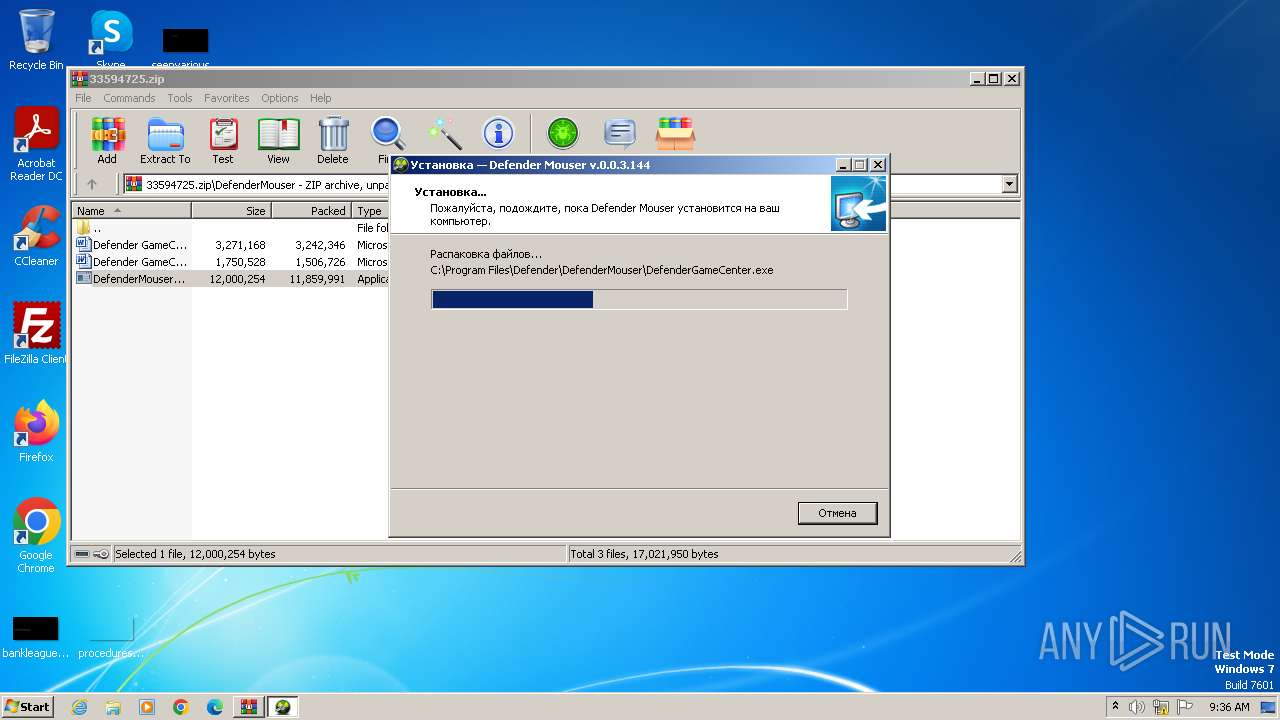Select the Defender GameC... file sized 3,271,168
This screenshot has width=1280, height=720.
(231, 245)
